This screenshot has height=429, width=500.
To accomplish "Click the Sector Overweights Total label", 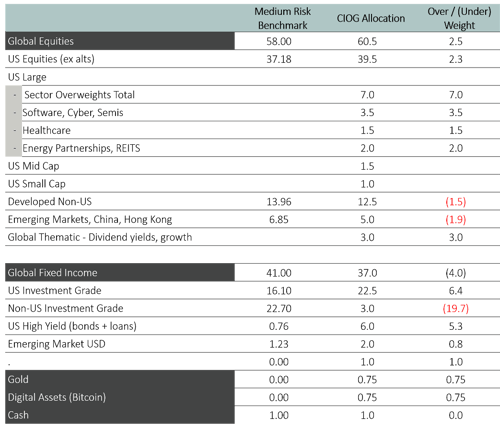I will (x=79, y=95).
